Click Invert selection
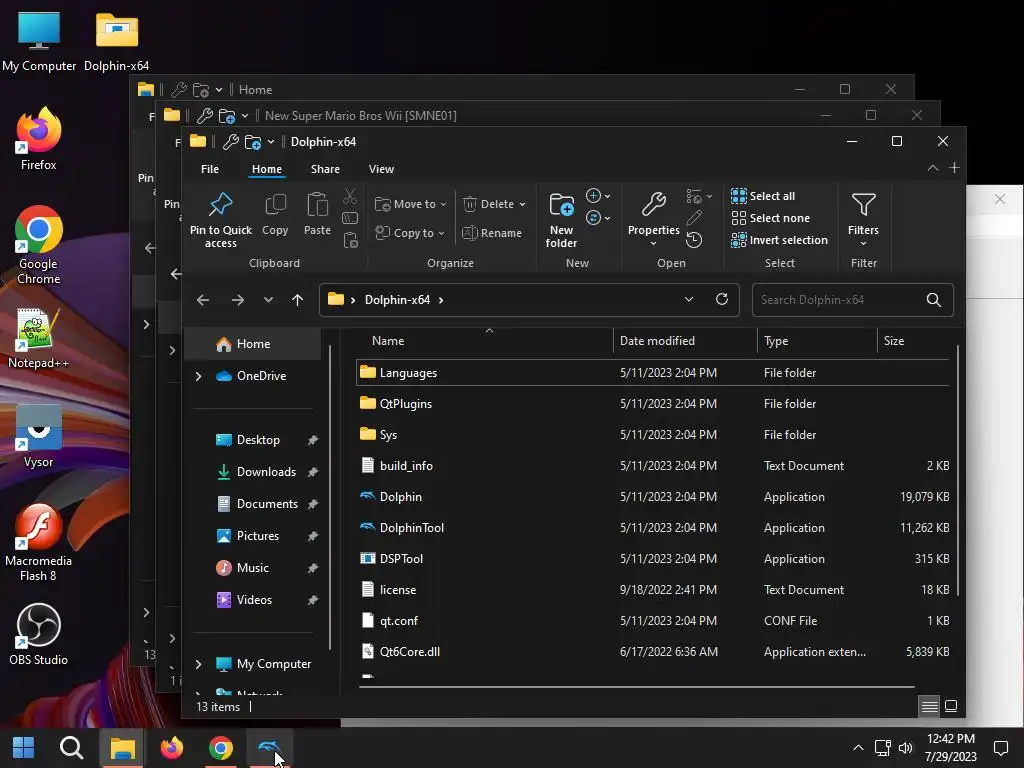1024x768 pixels. pos(779,240)
